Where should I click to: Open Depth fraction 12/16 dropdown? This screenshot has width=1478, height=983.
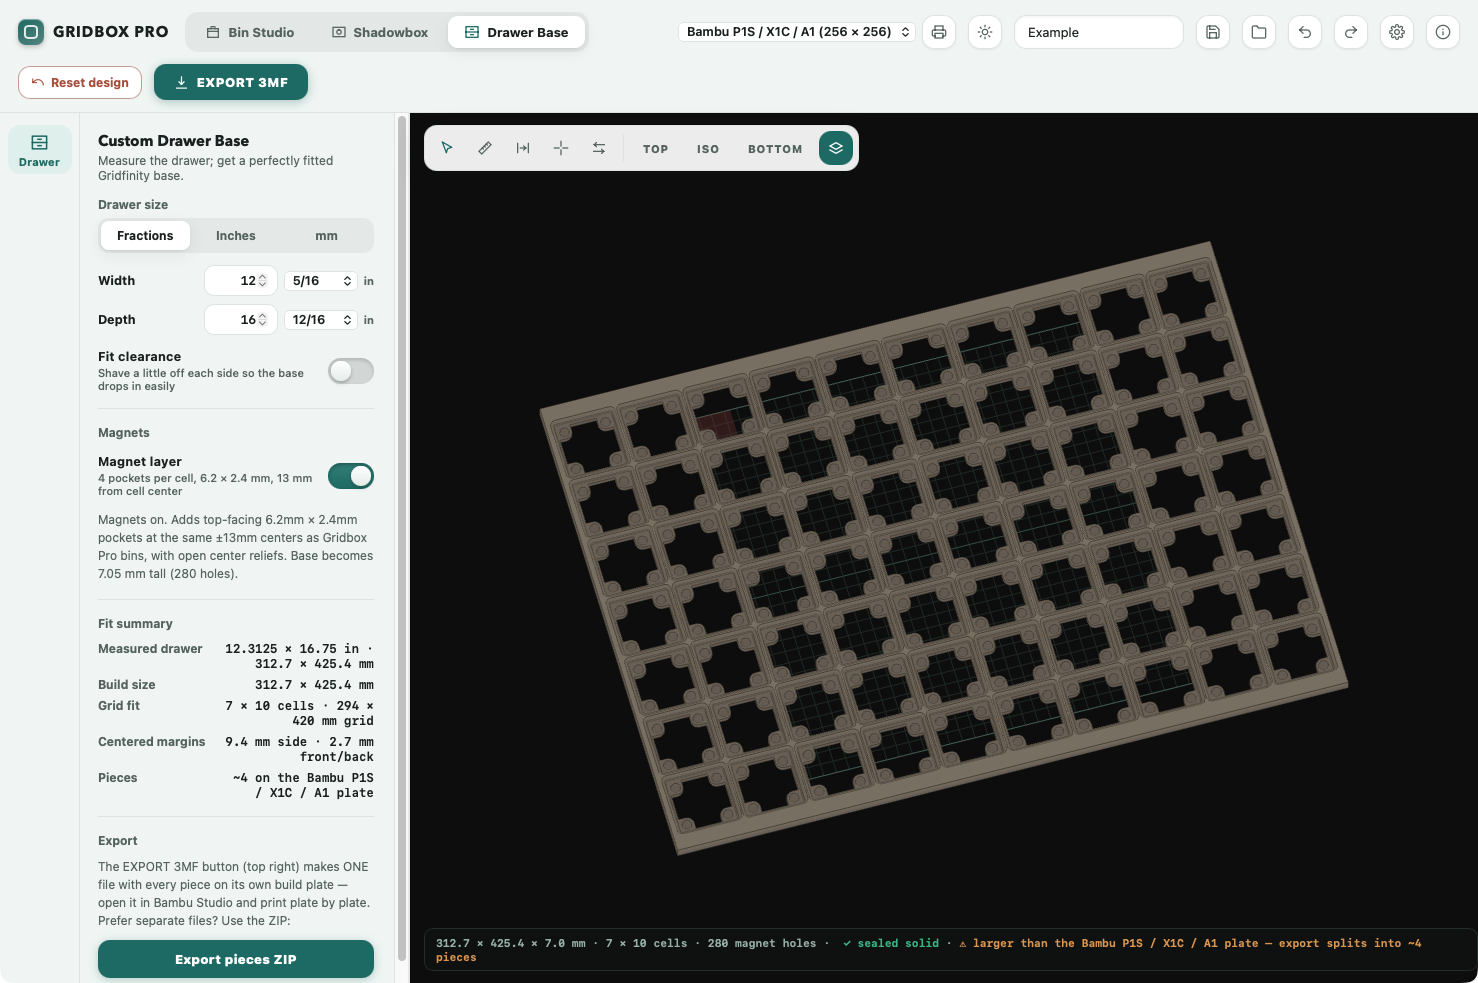click(321, 320)
